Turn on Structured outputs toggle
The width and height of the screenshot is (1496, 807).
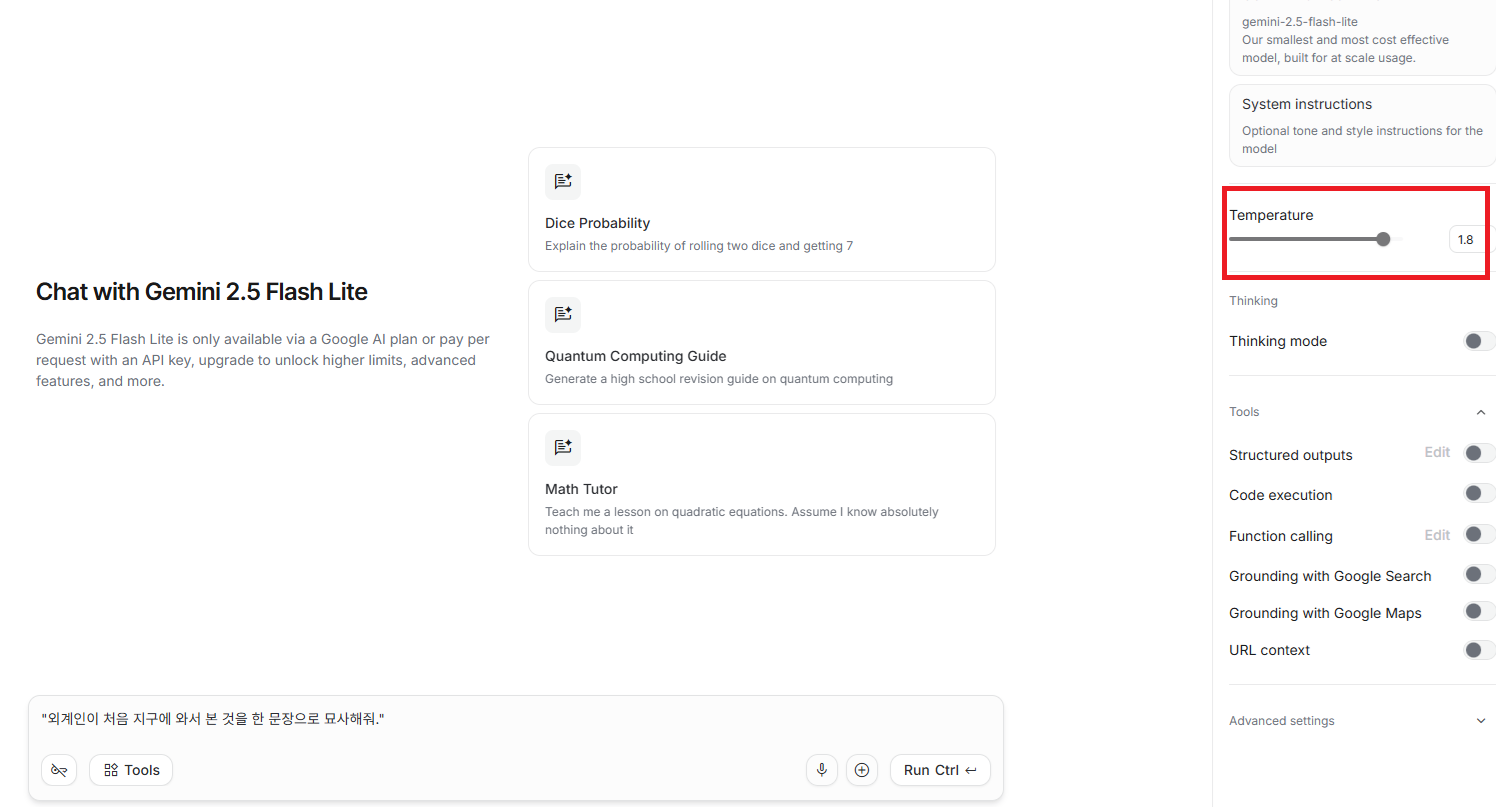tap(1479, 454)
